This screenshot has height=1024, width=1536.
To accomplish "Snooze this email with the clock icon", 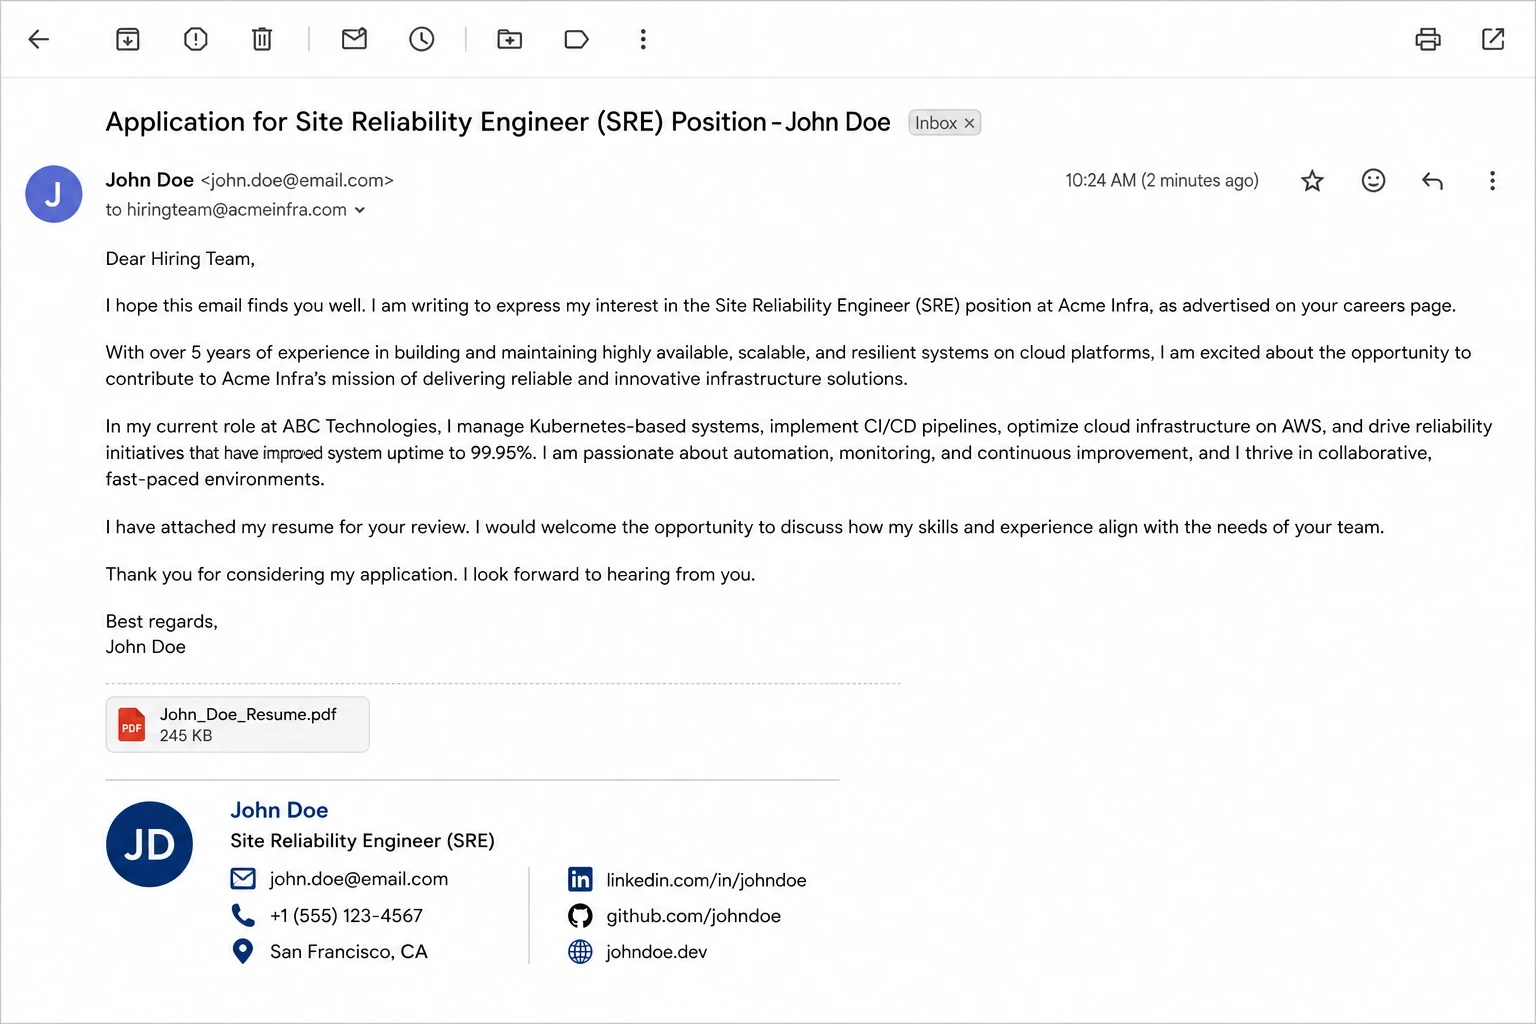I will point(422,39).
